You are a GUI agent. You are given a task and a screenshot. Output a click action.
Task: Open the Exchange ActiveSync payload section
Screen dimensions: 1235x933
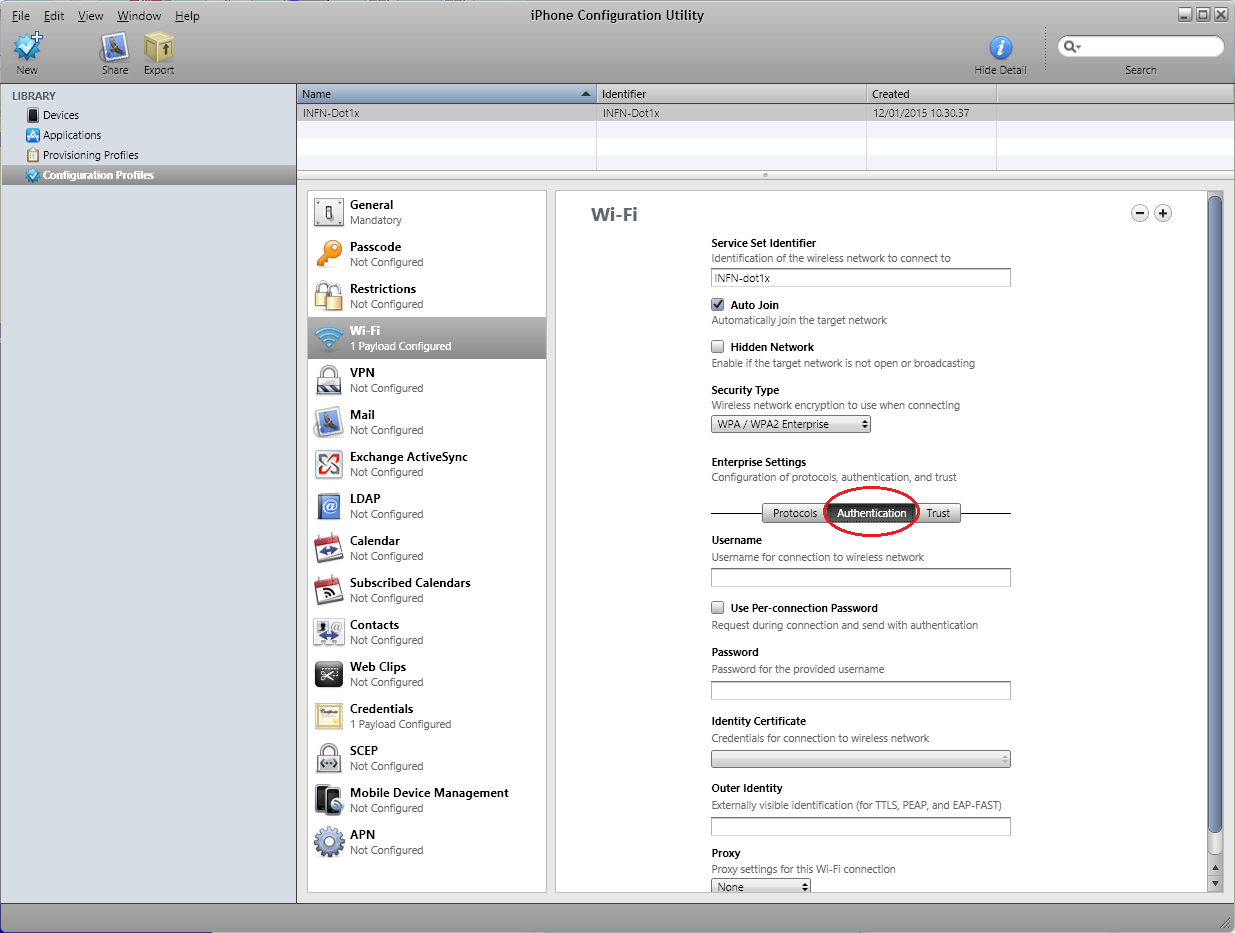tap(427, 464)
